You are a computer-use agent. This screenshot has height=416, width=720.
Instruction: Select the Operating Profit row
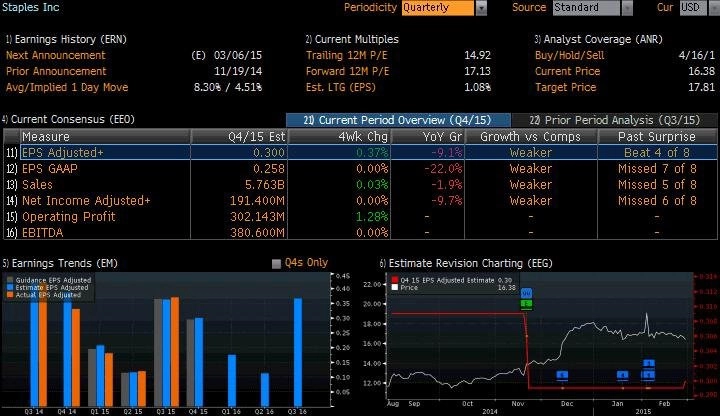click(360, 217)
